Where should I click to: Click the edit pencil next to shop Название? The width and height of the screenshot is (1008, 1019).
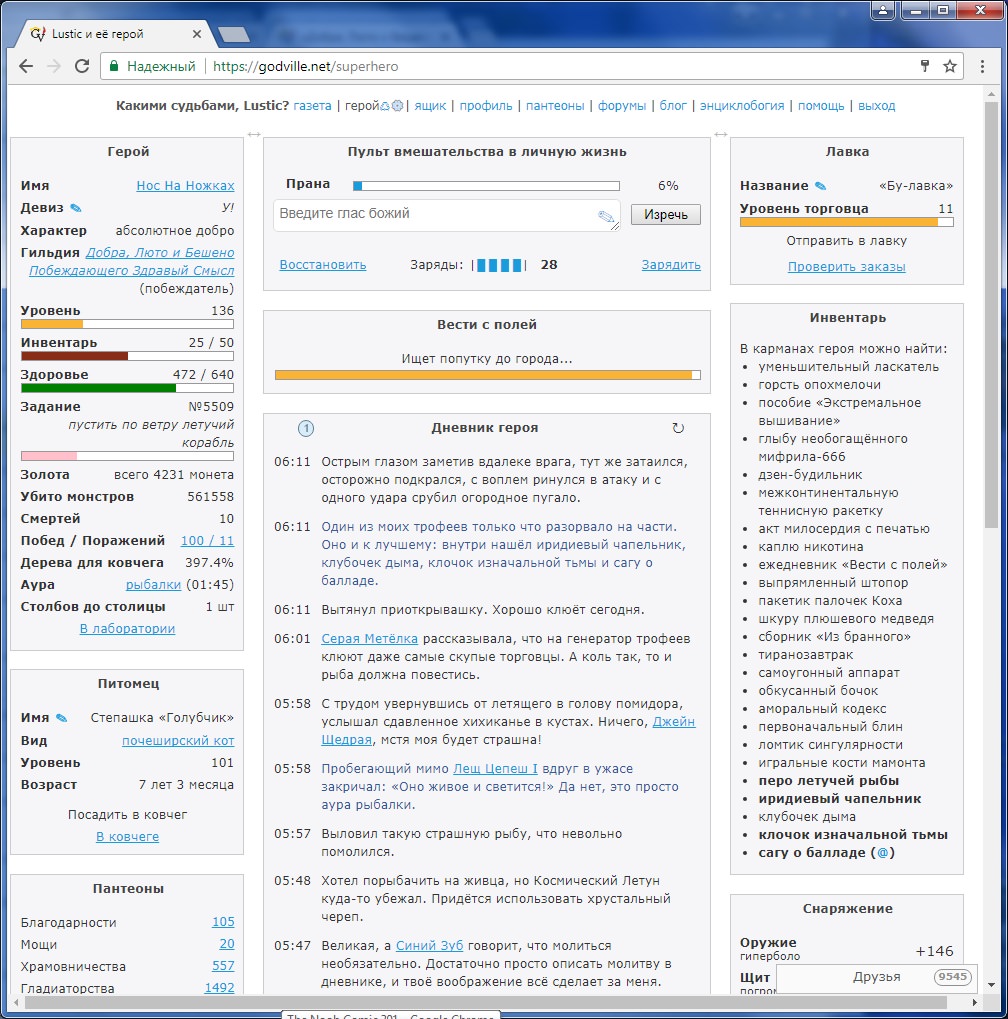click(821, 186)
